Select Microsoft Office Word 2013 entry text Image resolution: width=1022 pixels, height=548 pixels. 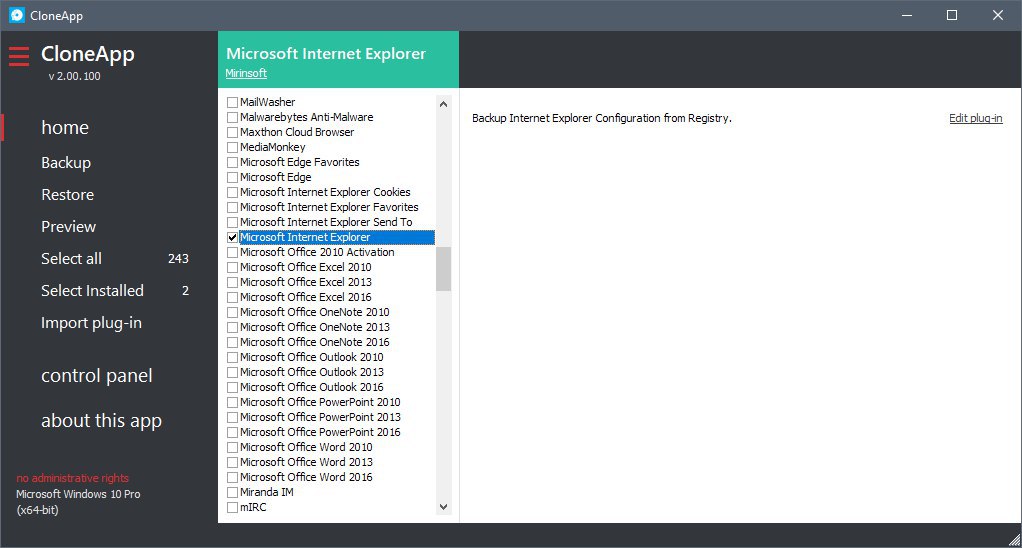pos(306,462)
